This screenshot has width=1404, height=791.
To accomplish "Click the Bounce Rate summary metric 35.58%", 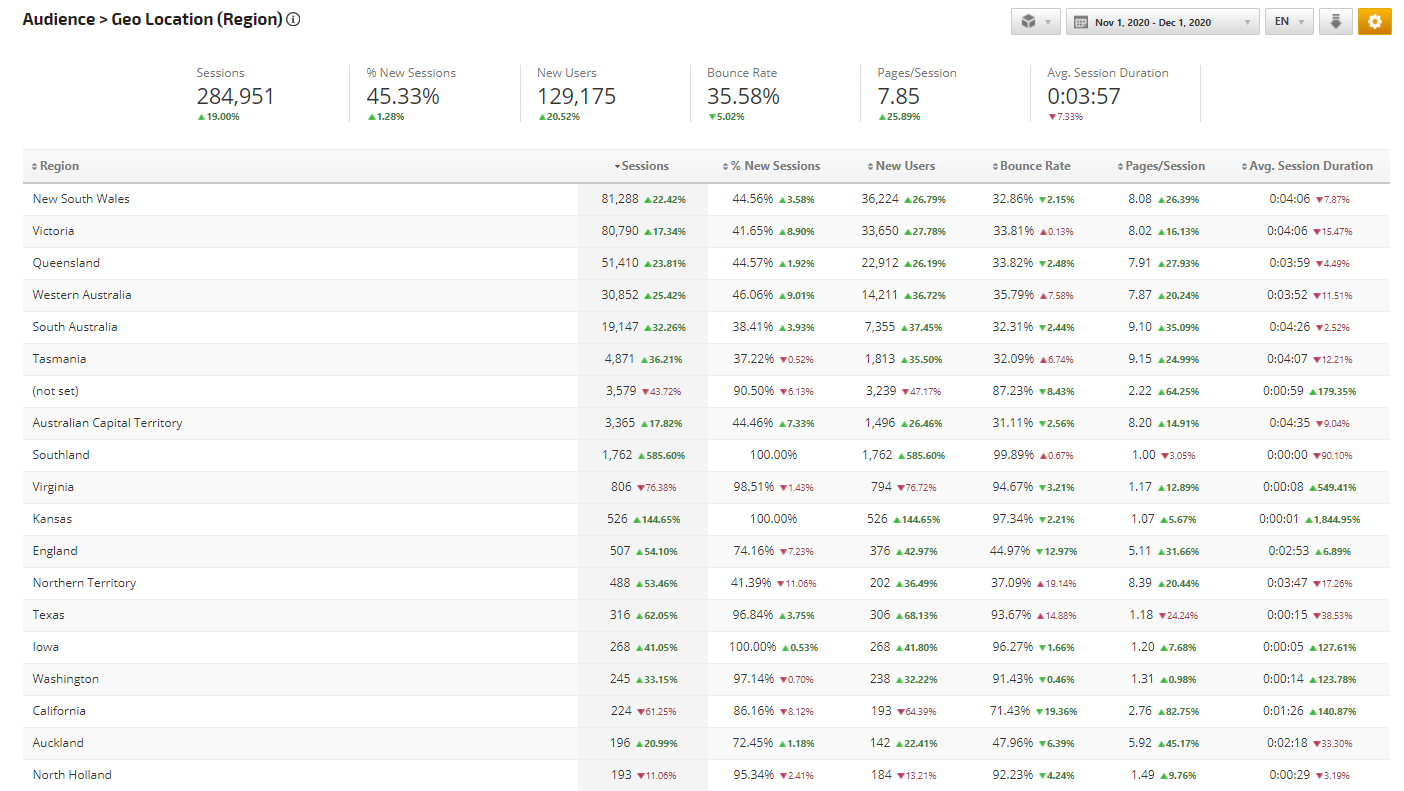I will [x=743, y=97].
